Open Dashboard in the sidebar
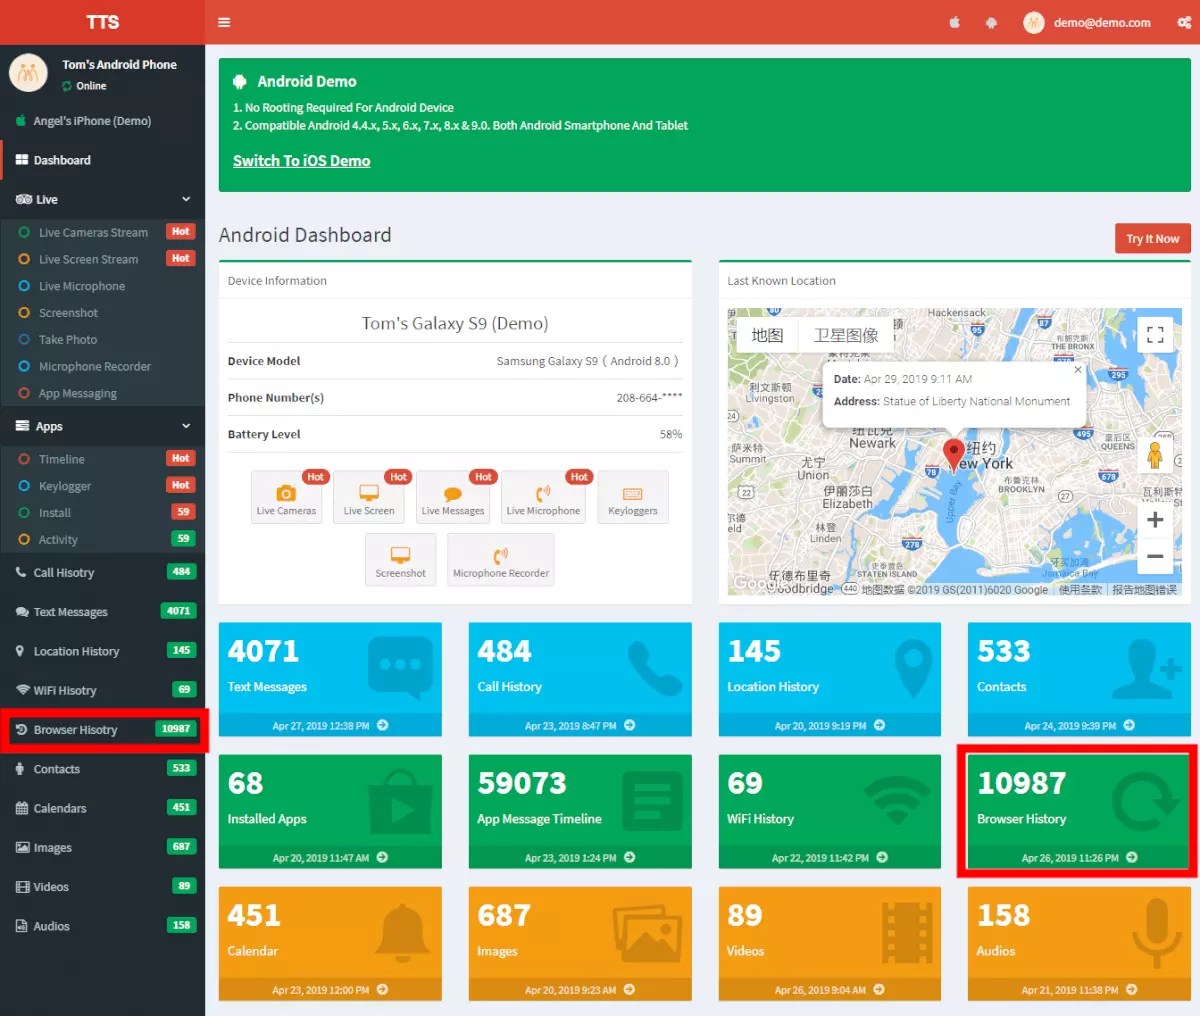 102,160
